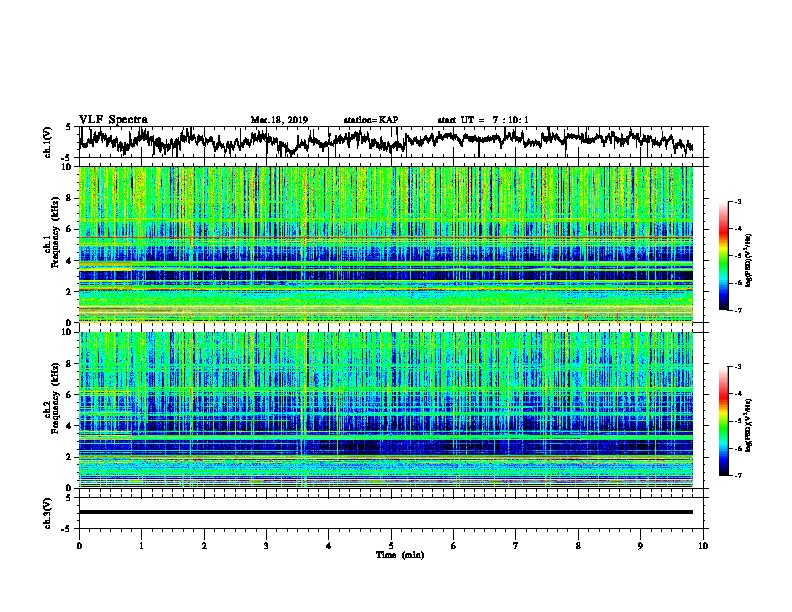Select the "start UT = 7 : 10: 1" text
This screenshot has height=612, width=792.
[483, 120]
